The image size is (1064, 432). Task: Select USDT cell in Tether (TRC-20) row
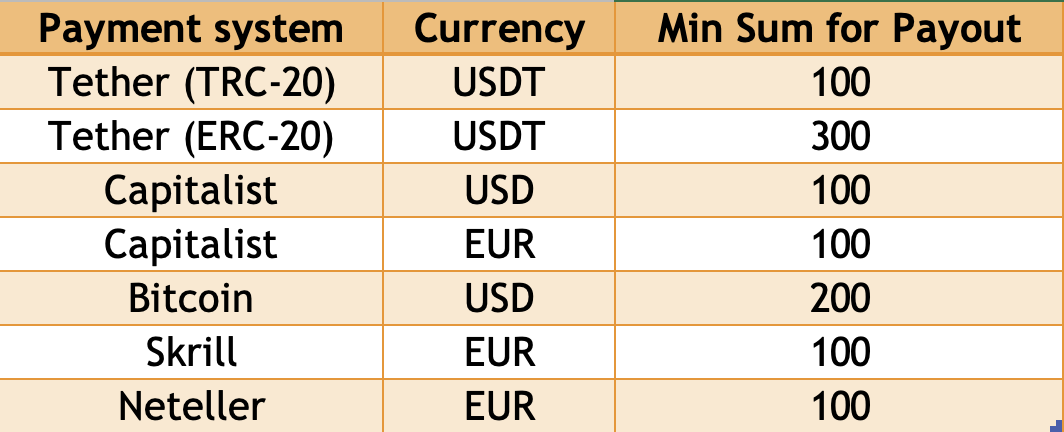click(x=499, y=82)
